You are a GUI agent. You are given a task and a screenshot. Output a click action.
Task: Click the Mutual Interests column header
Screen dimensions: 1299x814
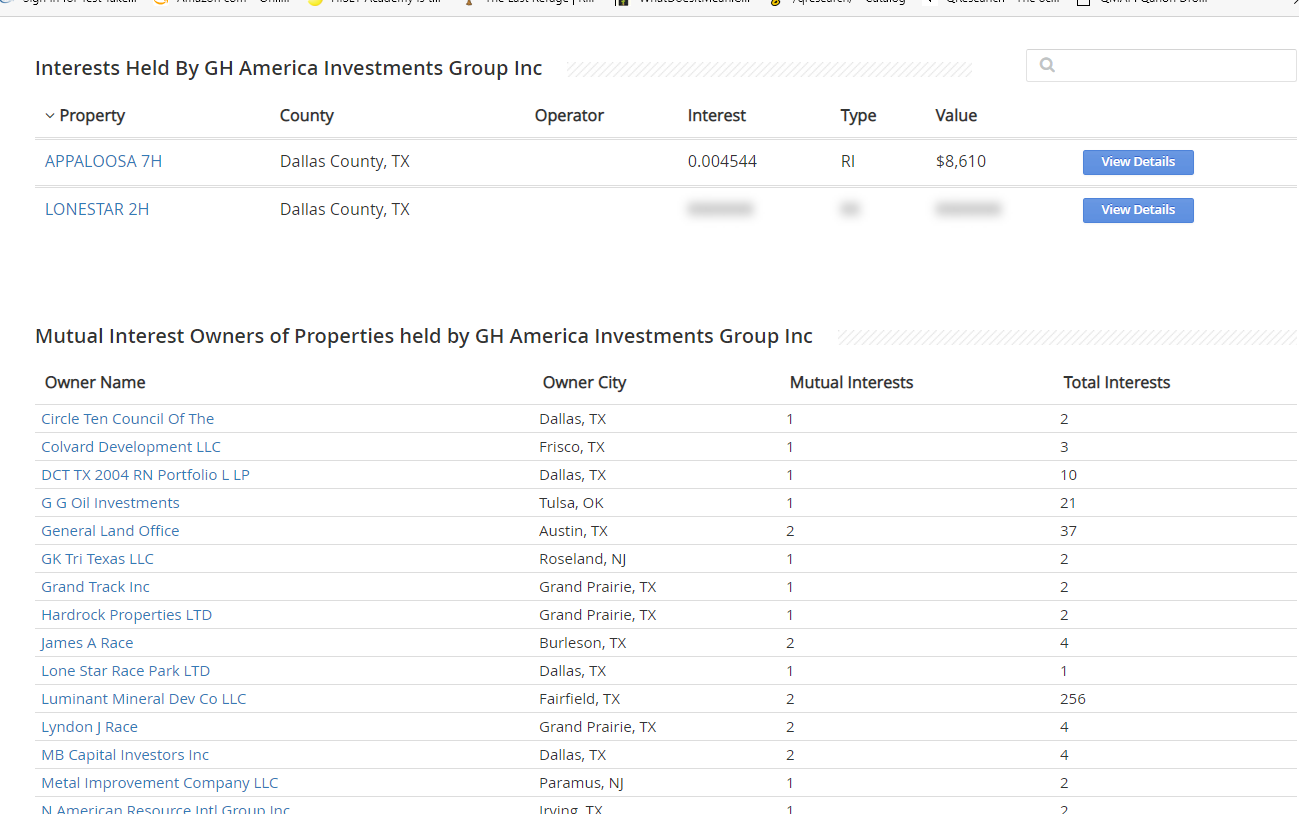tap(851, 382)
